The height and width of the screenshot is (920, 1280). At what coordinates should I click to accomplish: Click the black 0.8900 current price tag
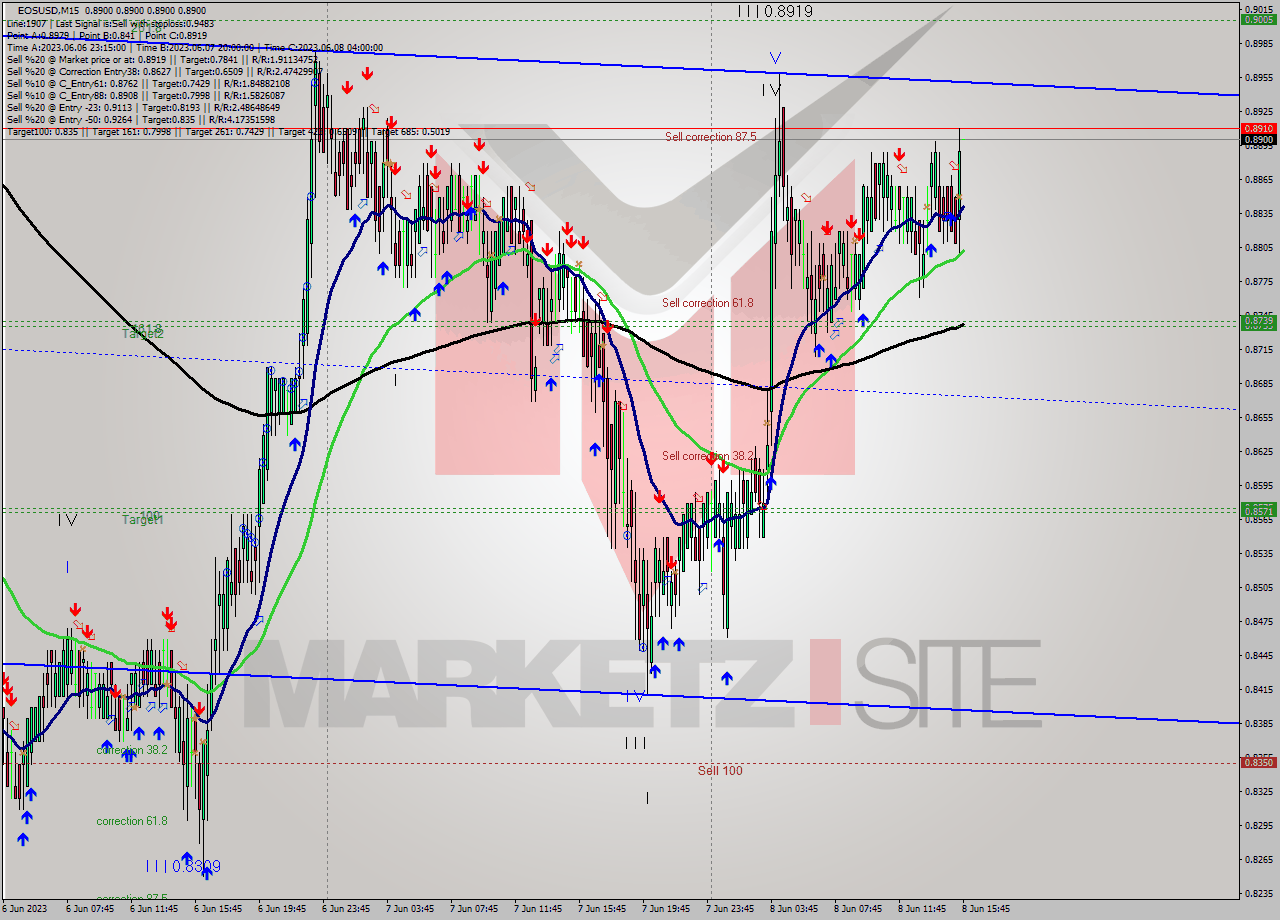click(x=1258, y=139)
